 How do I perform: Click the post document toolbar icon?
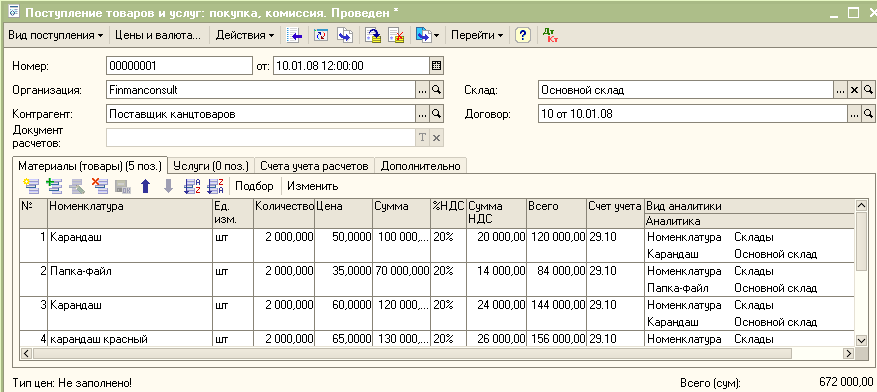point(373,35)
